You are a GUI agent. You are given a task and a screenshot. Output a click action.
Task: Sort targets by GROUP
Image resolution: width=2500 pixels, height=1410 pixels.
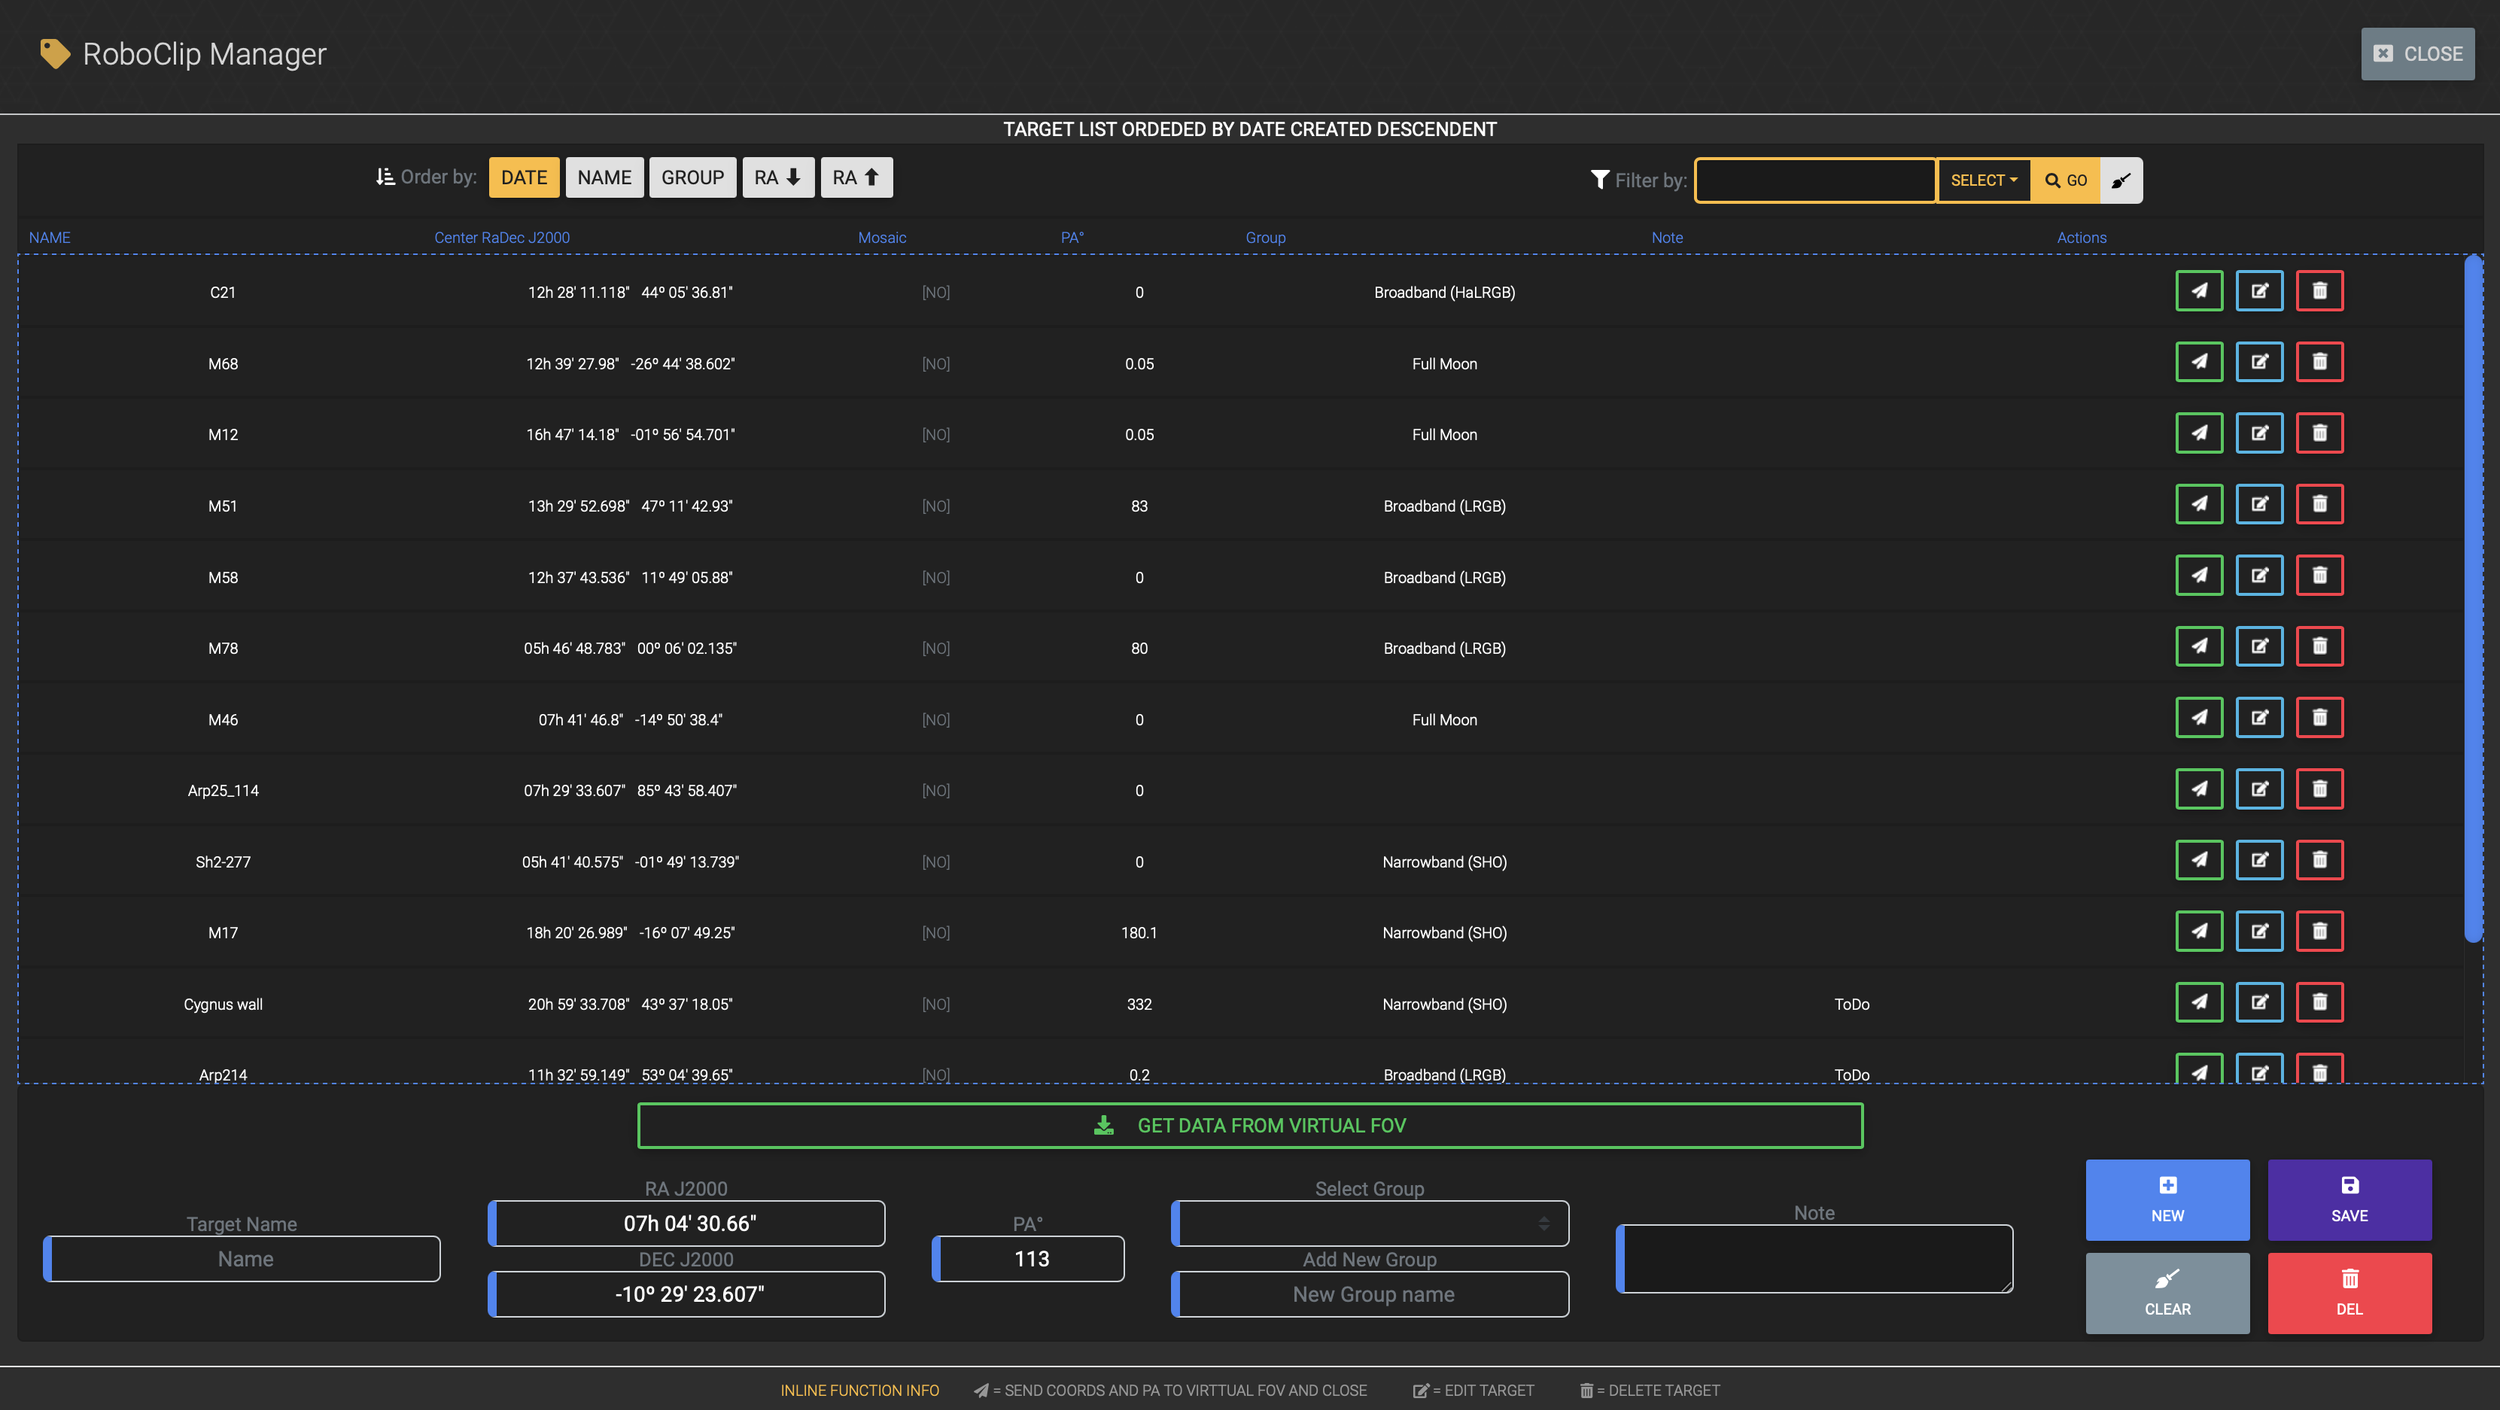pyautogui.click(x=692, y=177)
